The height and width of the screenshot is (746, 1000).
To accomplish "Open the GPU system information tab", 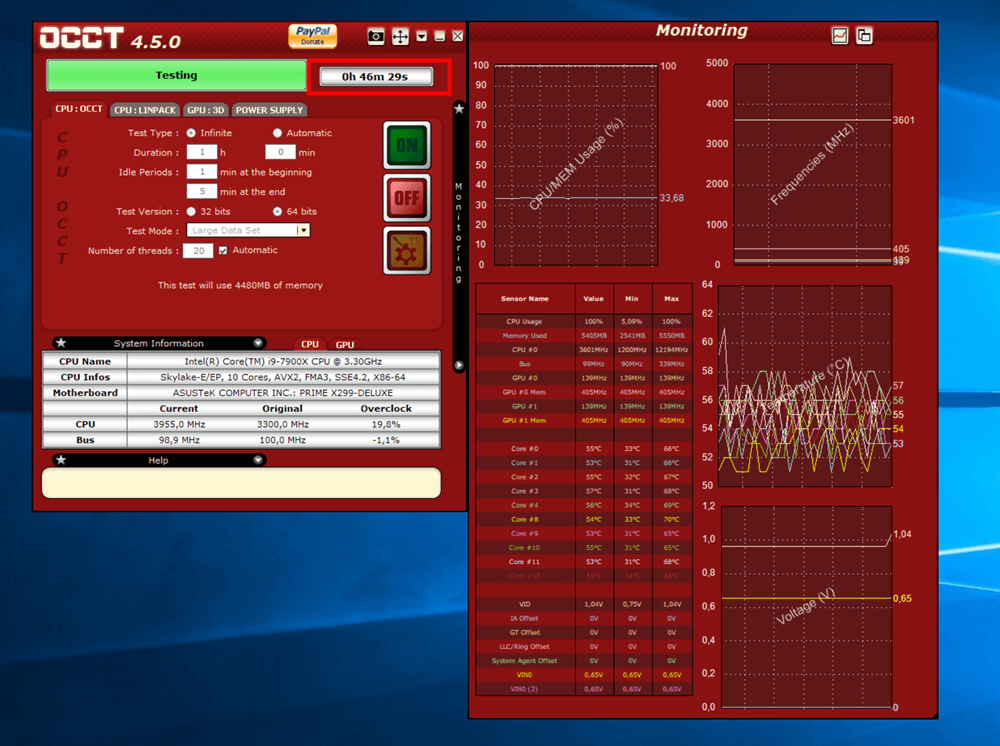I will (x=344, y=344).
